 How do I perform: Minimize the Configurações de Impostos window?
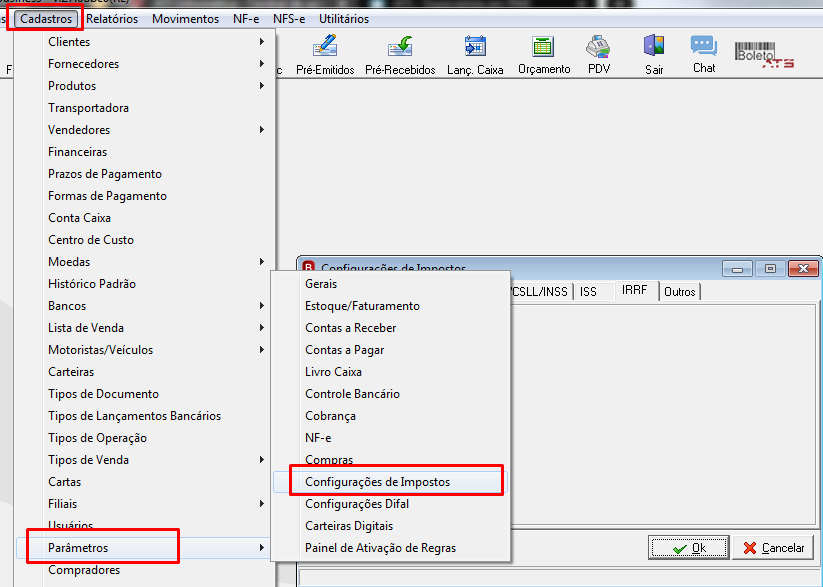pos(737,269)
